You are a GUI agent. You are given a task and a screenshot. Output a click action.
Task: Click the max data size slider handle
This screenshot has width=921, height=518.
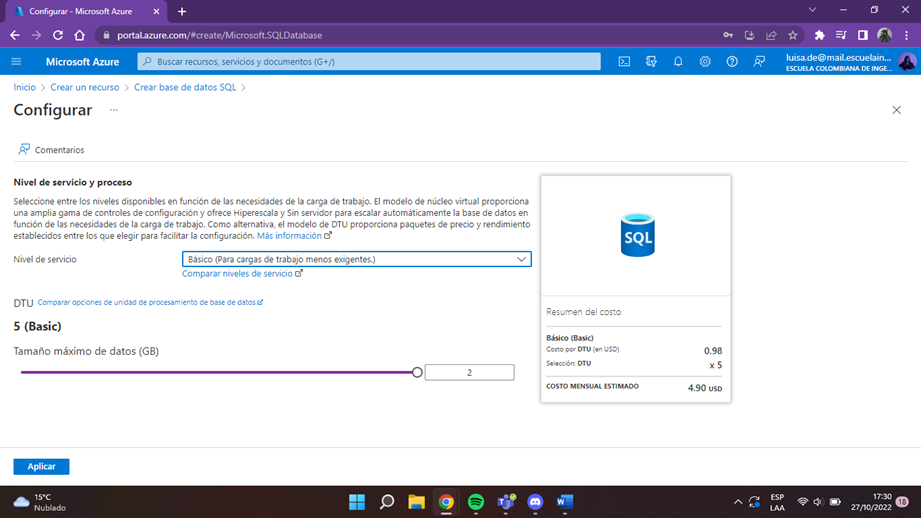417,372
